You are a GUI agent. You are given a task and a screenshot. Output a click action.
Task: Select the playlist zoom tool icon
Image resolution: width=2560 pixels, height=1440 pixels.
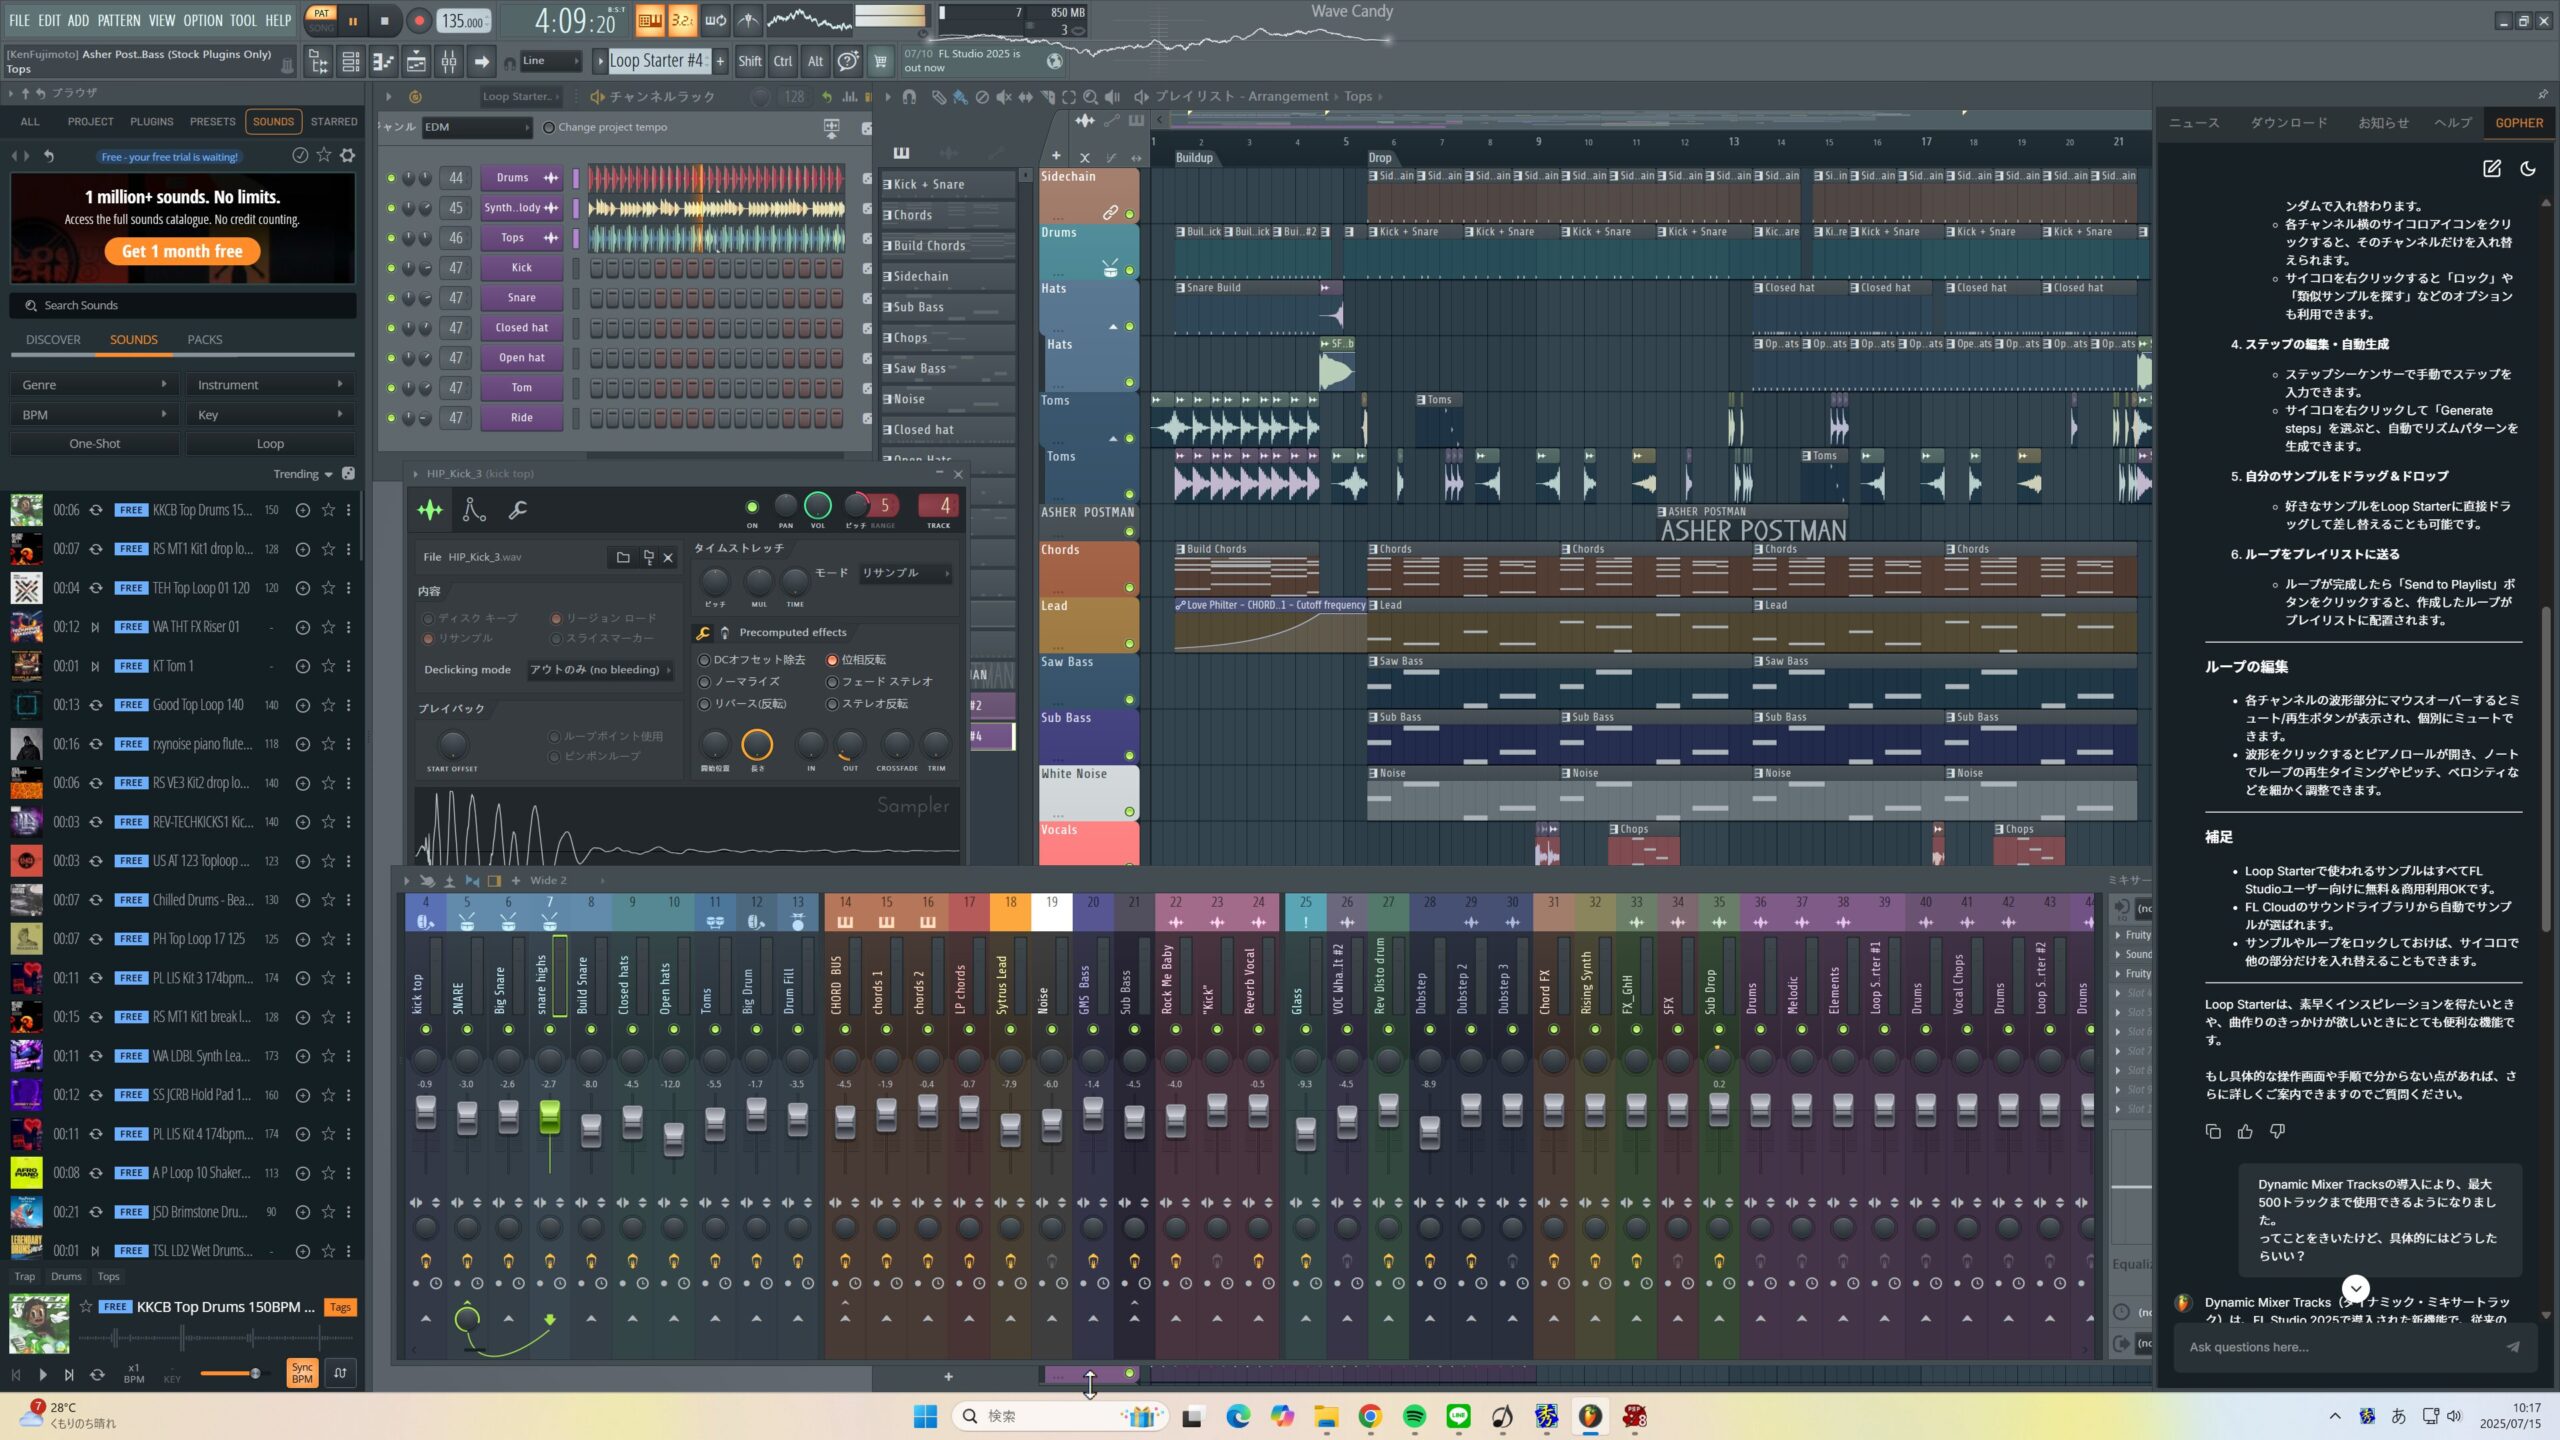tap(1091, 97)
